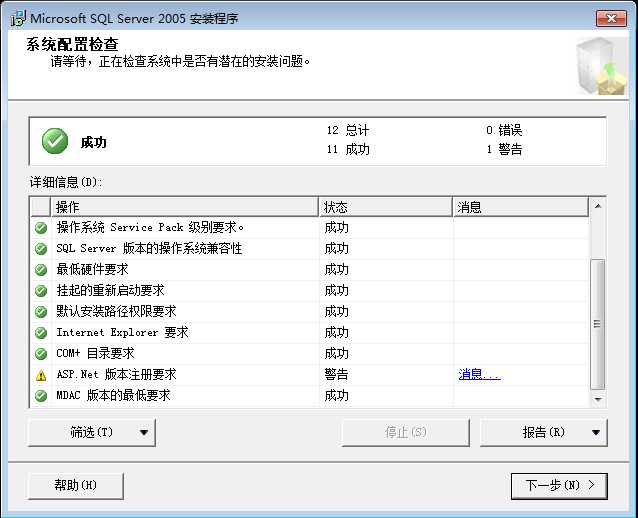Select the row 挂起的重新启动要求
Viewport: 638px width, 518px height.
[x=309, y=291]
